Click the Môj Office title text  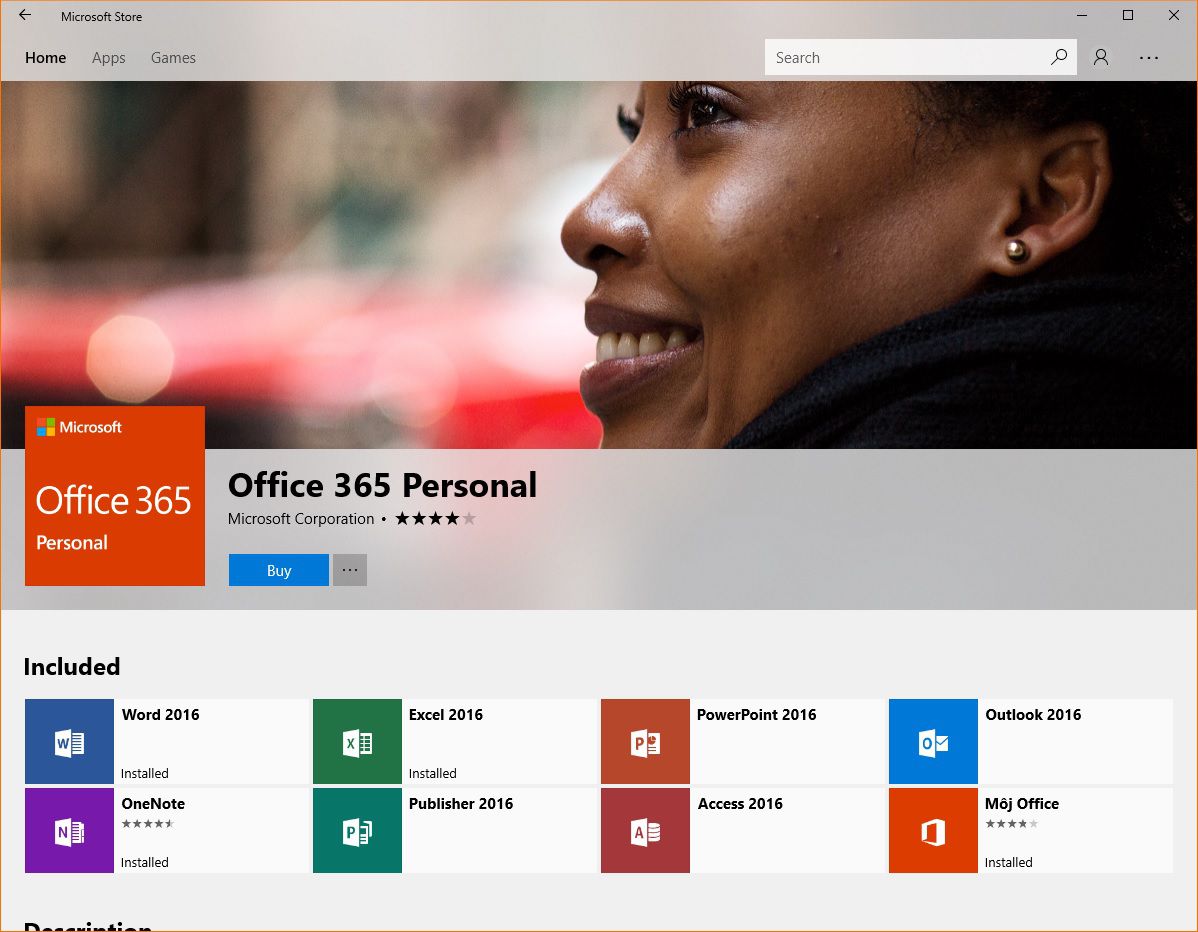[1022, 803]
